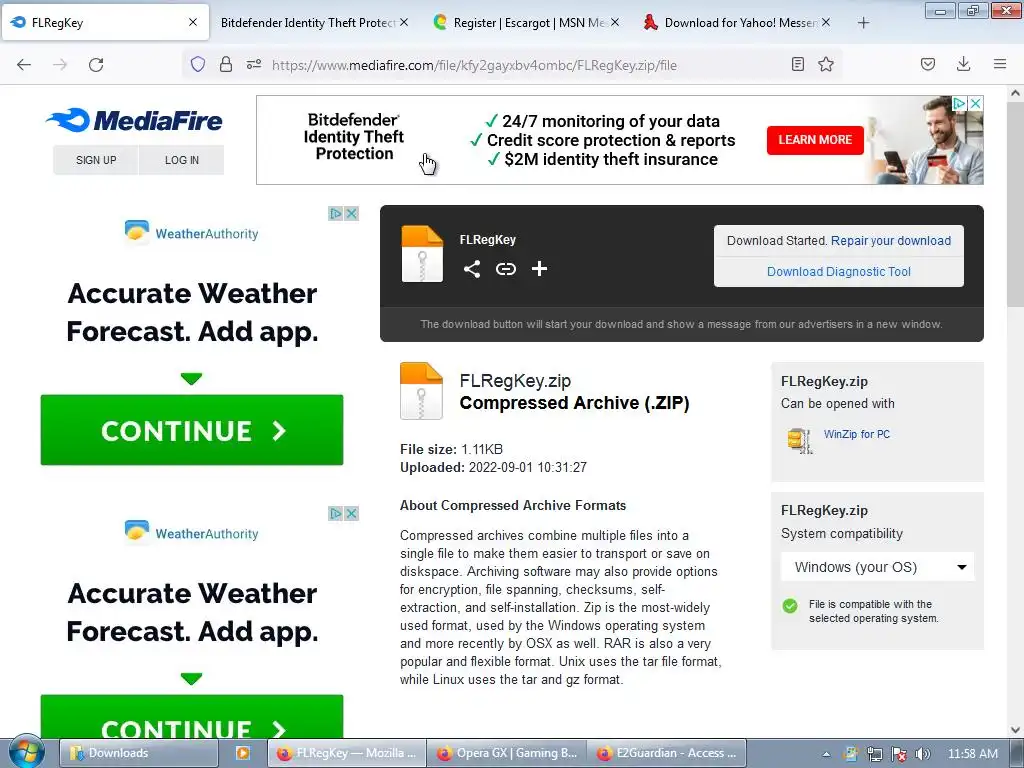Click Bitdefender Identity Theft Protection ad text
The width and height of the screenshot is (1024, 768).
point(353,137)
